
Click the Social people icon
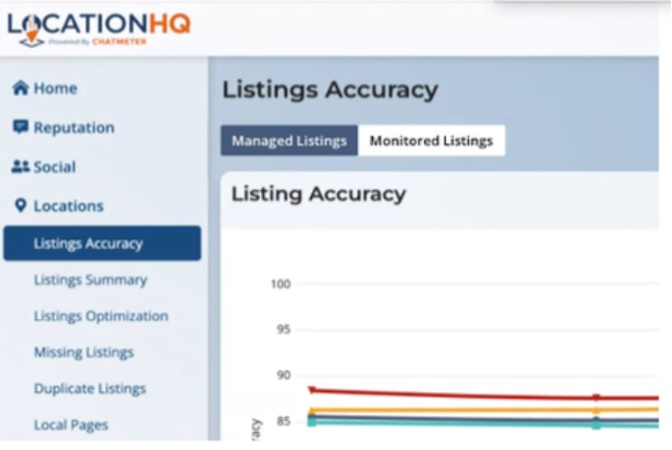point(20,167)
